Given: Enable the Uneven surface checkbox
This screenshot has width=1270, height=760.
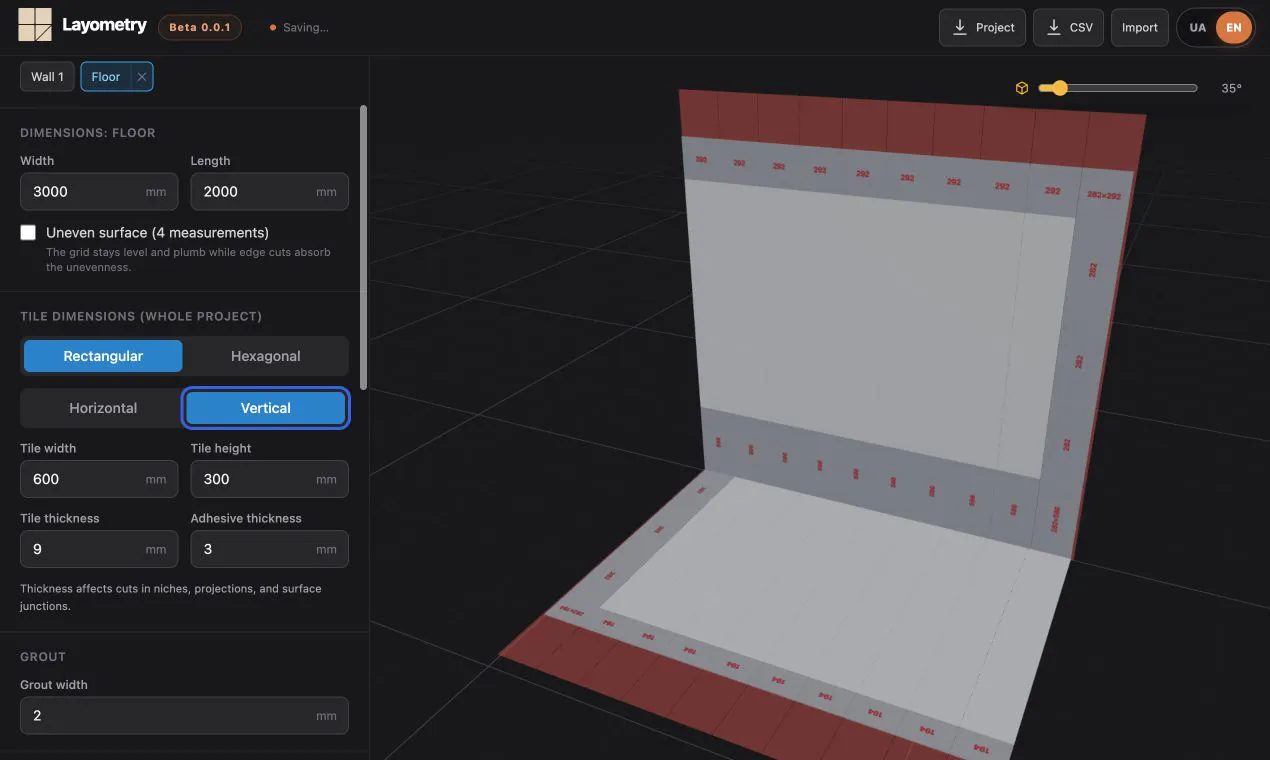Looking at the screenshot, I should coord(28,232).
